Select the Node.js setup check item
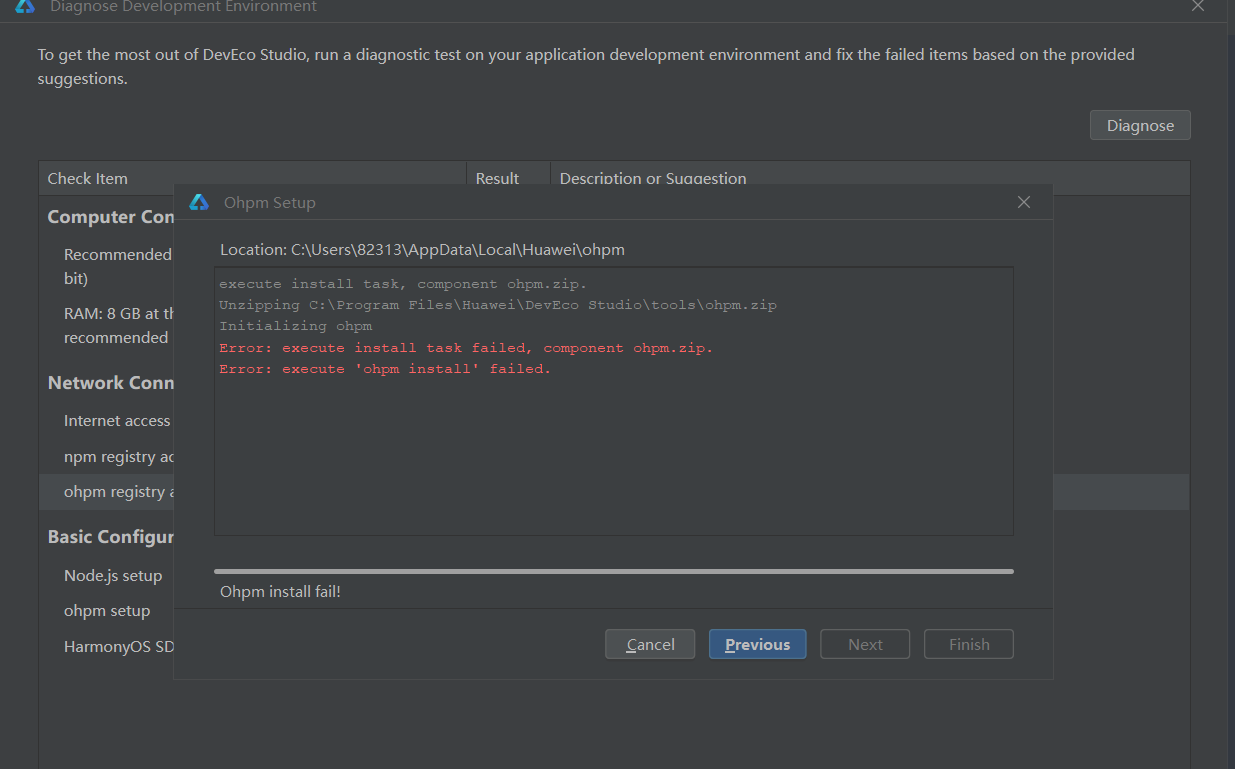 (x=112, y=575)
